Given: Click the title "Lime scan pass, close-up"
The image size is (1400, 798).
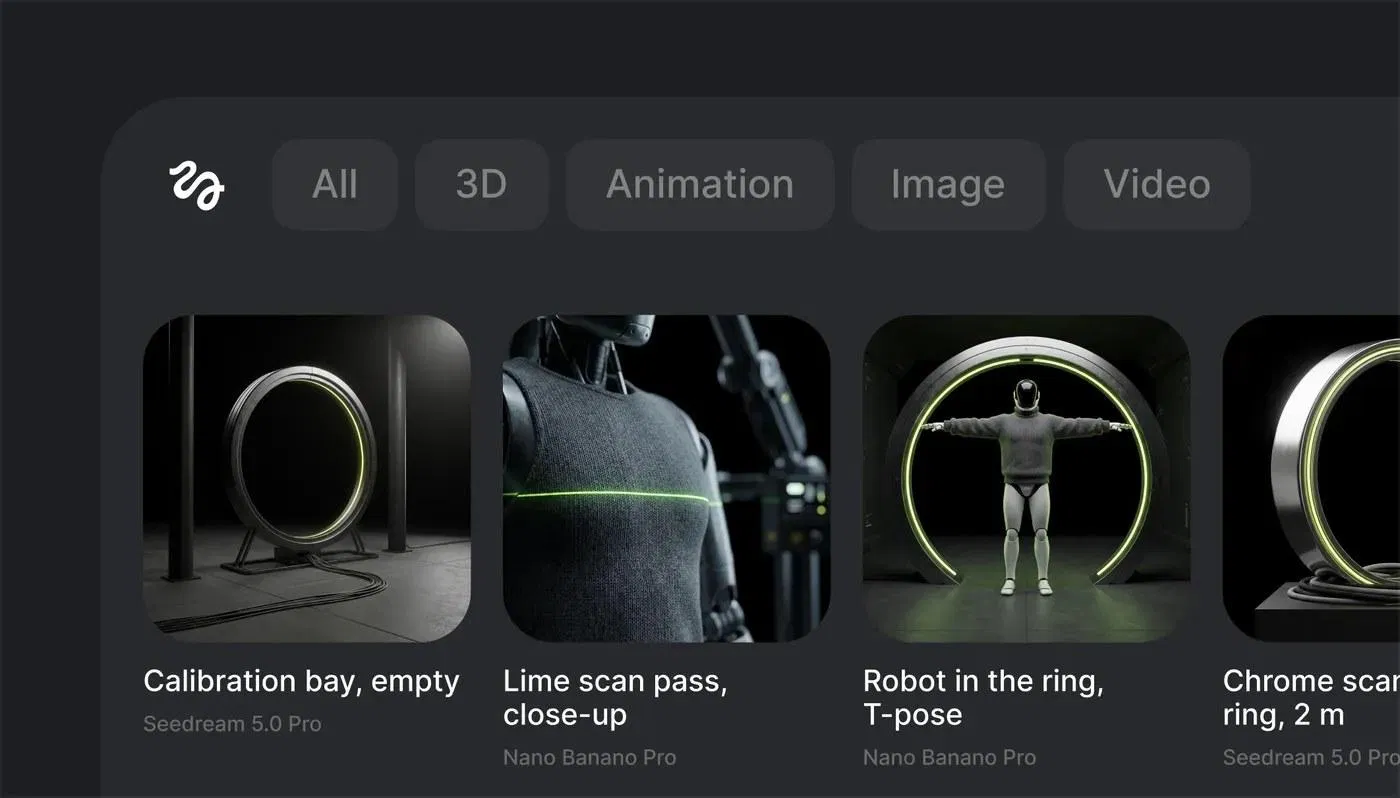Looking at the screenshot, I should [615, 698].
